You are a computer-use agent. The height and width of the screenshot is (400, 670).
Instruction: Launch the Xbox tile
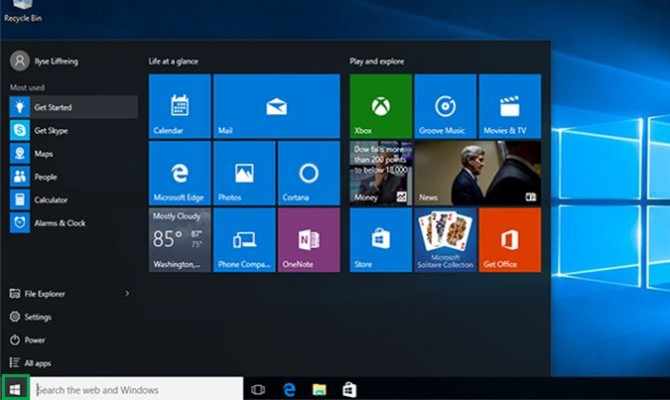[381, 106]
